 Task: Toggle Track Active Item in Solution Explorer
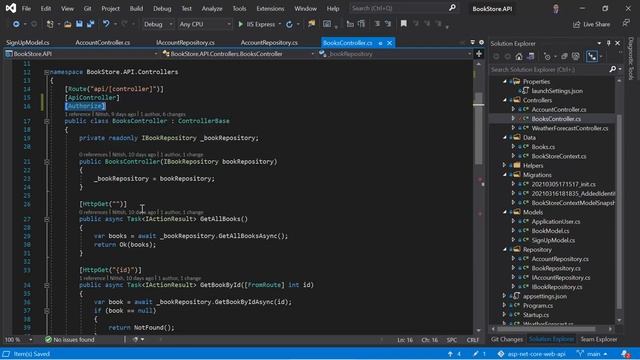592,57
